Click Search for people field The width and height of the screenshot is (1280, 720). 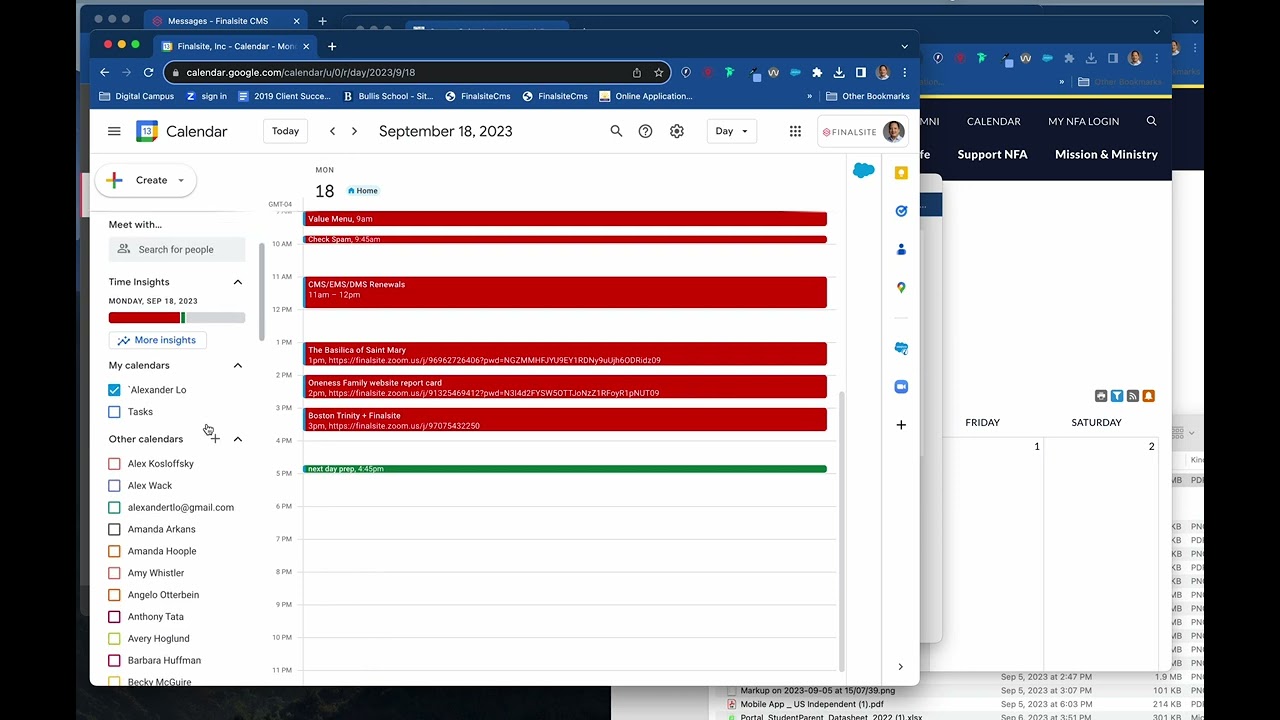tap(177, 249)
